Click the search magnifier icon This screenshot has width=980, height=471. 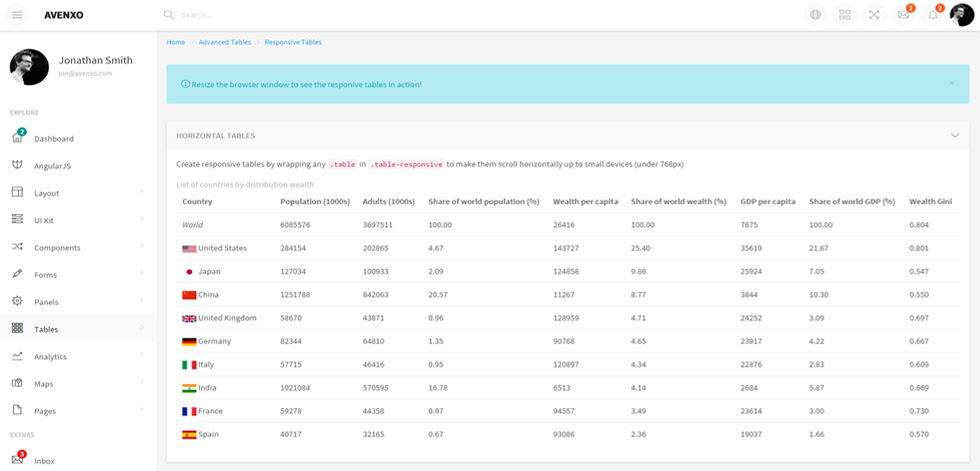[168, 15]
